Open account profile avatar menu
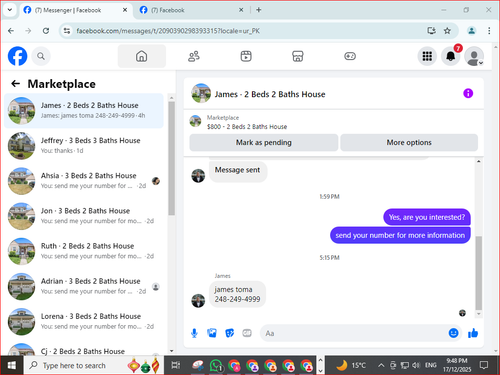Image resolution: width=500 pixels, height=375 pixels. coord(474,56)
